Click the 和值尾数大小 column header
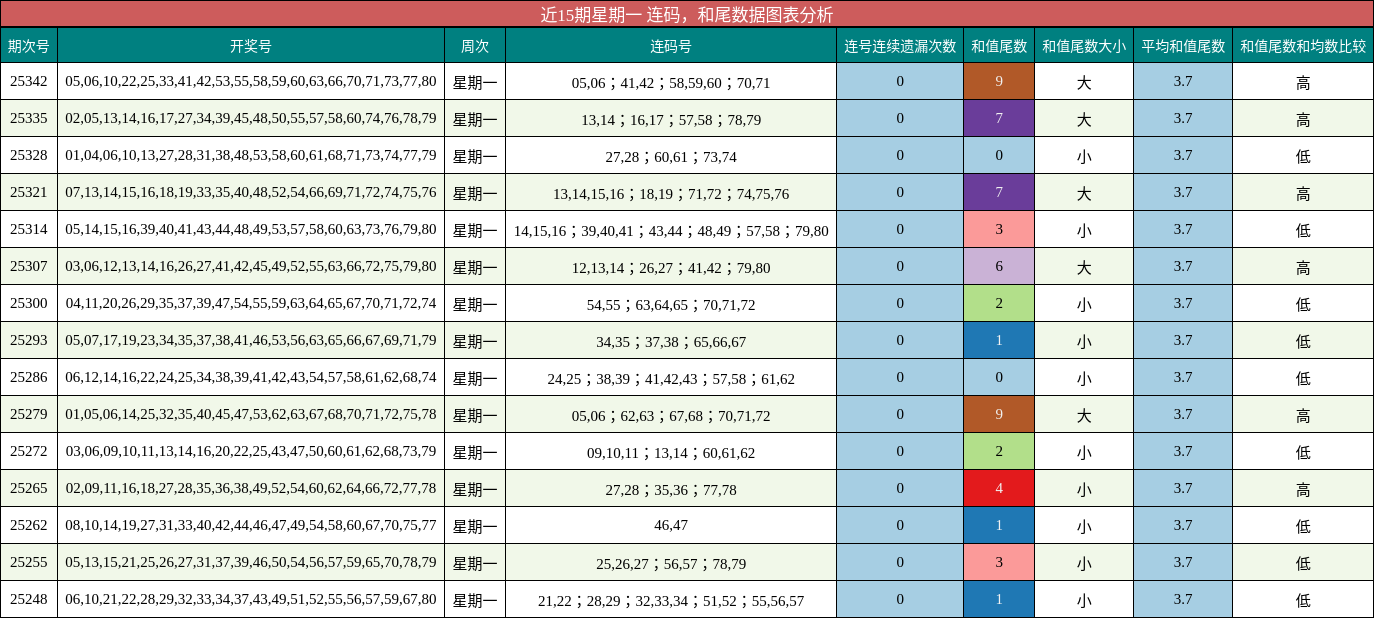This screenshot has width=1374, height=618. point(1084,45)
